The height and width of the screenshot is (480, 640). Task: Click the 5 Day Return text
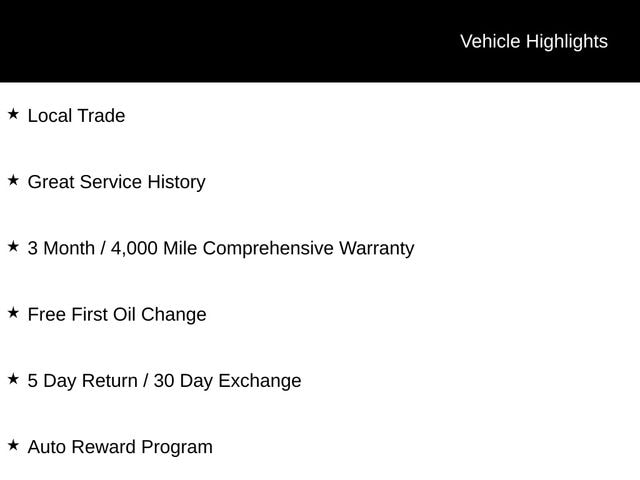tap(83, 381)
